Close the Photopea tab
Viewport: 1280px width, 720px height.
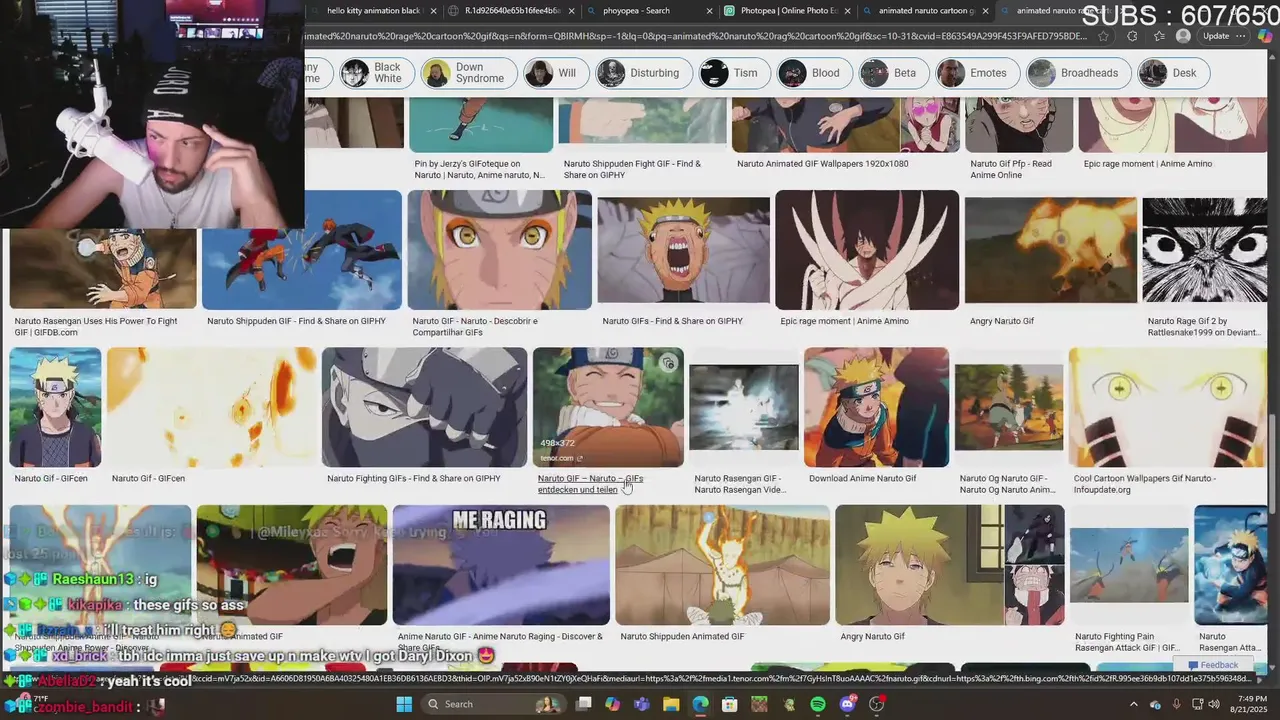848,11
